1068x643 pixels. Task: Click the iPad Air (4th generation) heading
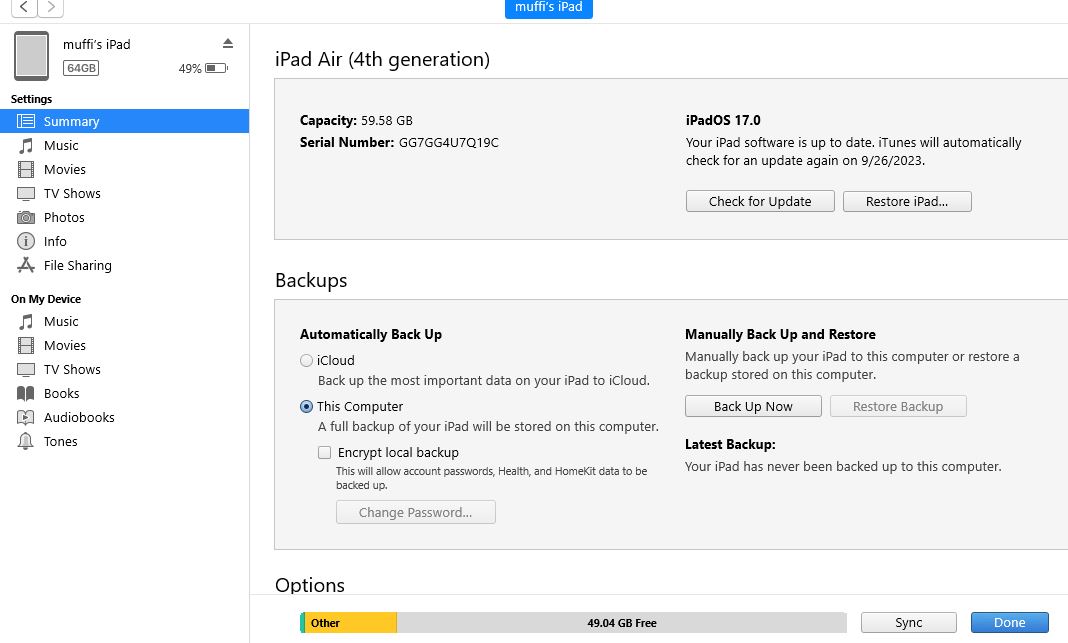coord(383,59)
